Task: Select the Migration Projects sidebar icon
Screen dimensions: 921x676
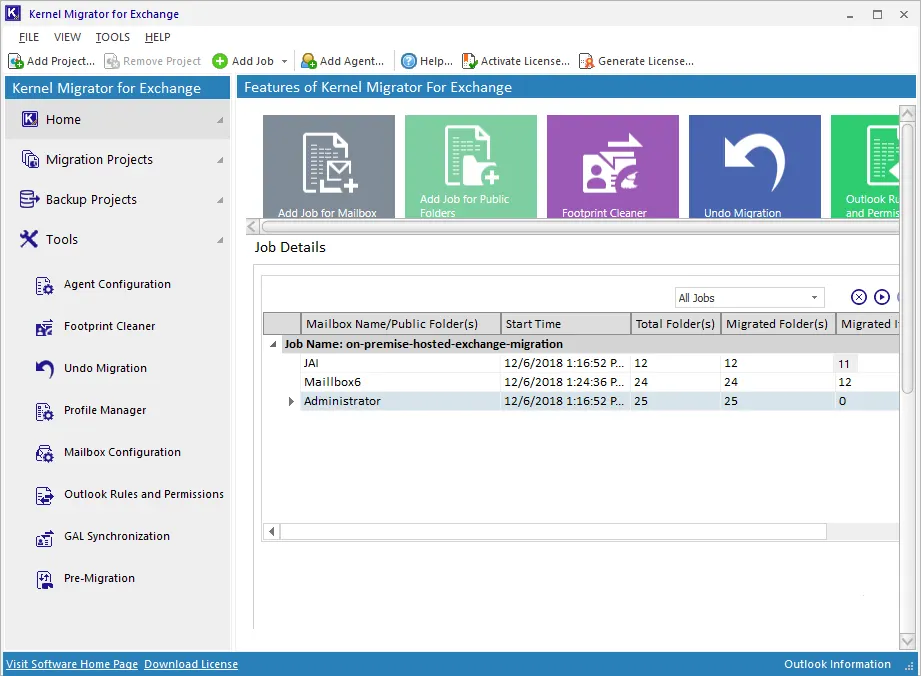Action: [30, 159]
